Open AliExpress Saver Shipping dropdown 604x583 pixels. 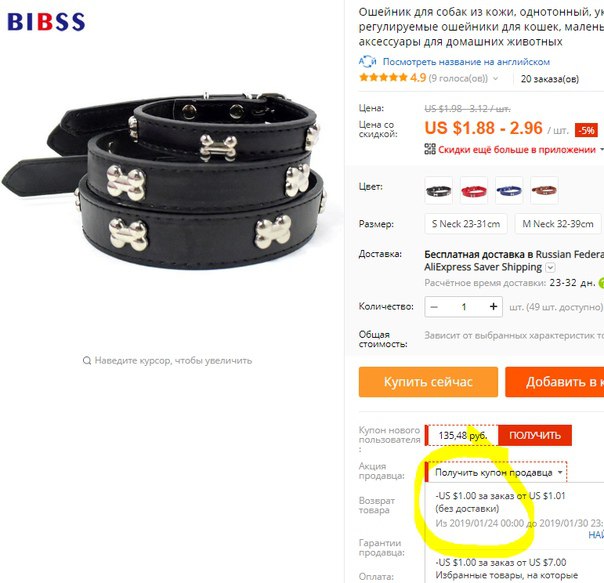point(551,267)
